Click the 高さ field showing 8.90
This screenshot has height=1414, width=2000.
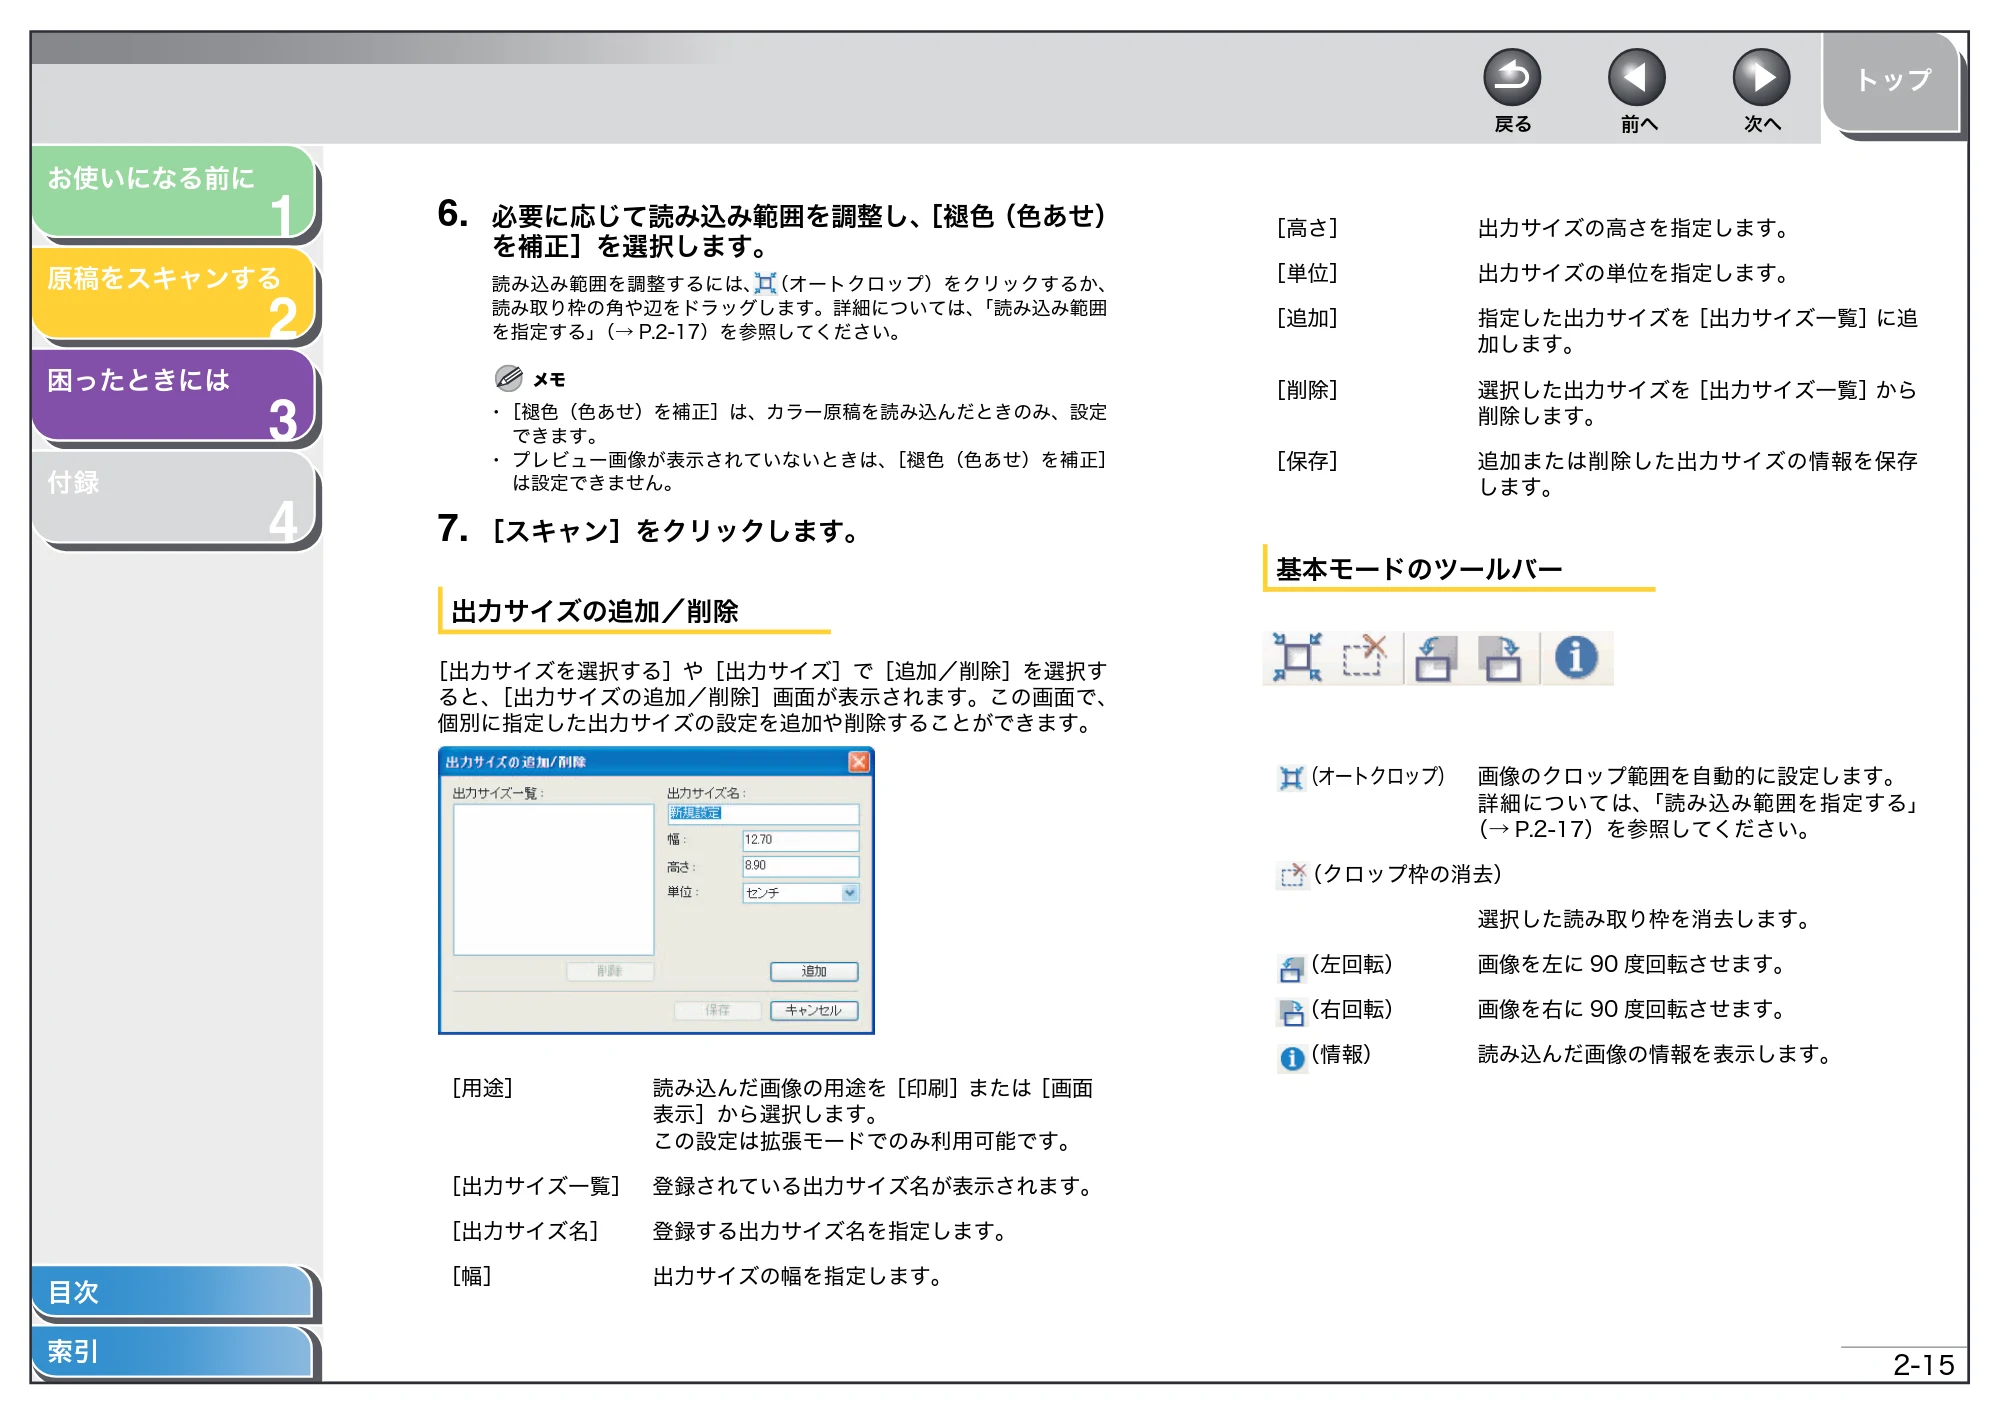pyautogui.click(x=800, y=866)
